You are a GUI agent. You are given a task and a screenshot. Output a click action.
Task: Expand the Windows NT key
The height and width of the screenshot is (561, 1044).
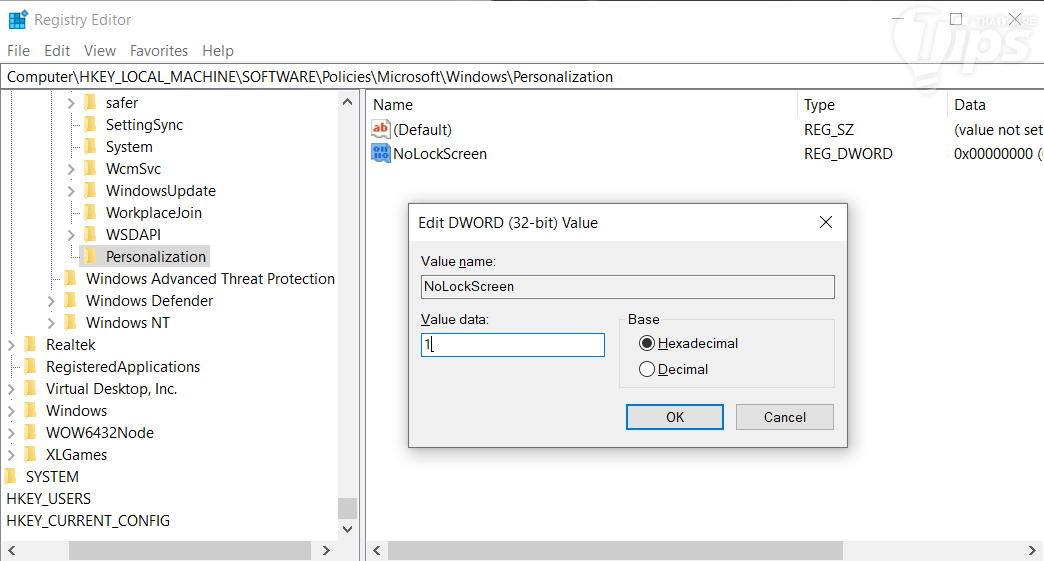click(51, 323)
